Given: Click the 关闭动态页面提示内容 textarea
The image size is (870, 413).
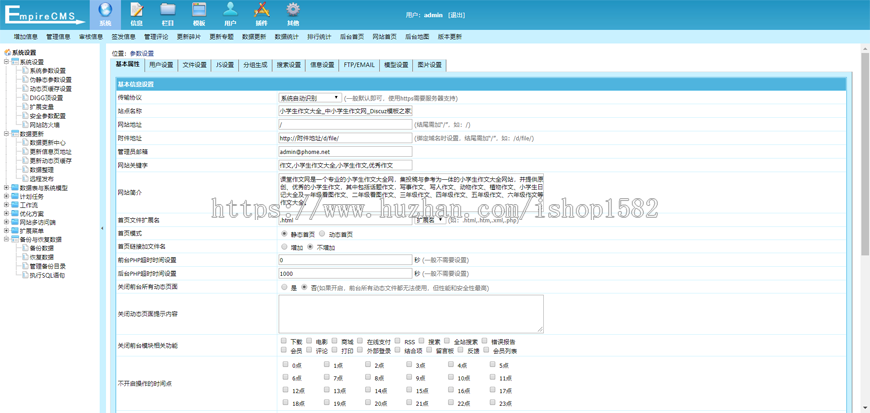Looking at the screenshot, I should click(x=411, y=314).
